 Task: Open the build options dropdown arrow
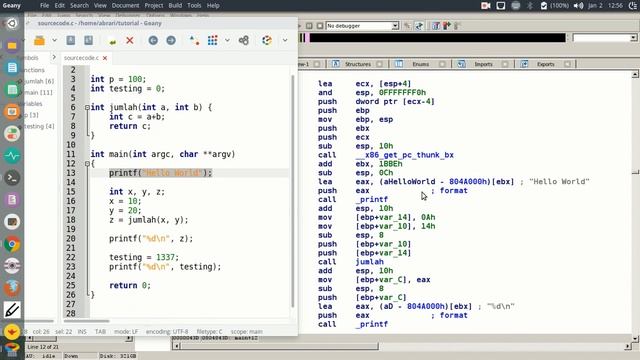[x=227, y=40]
